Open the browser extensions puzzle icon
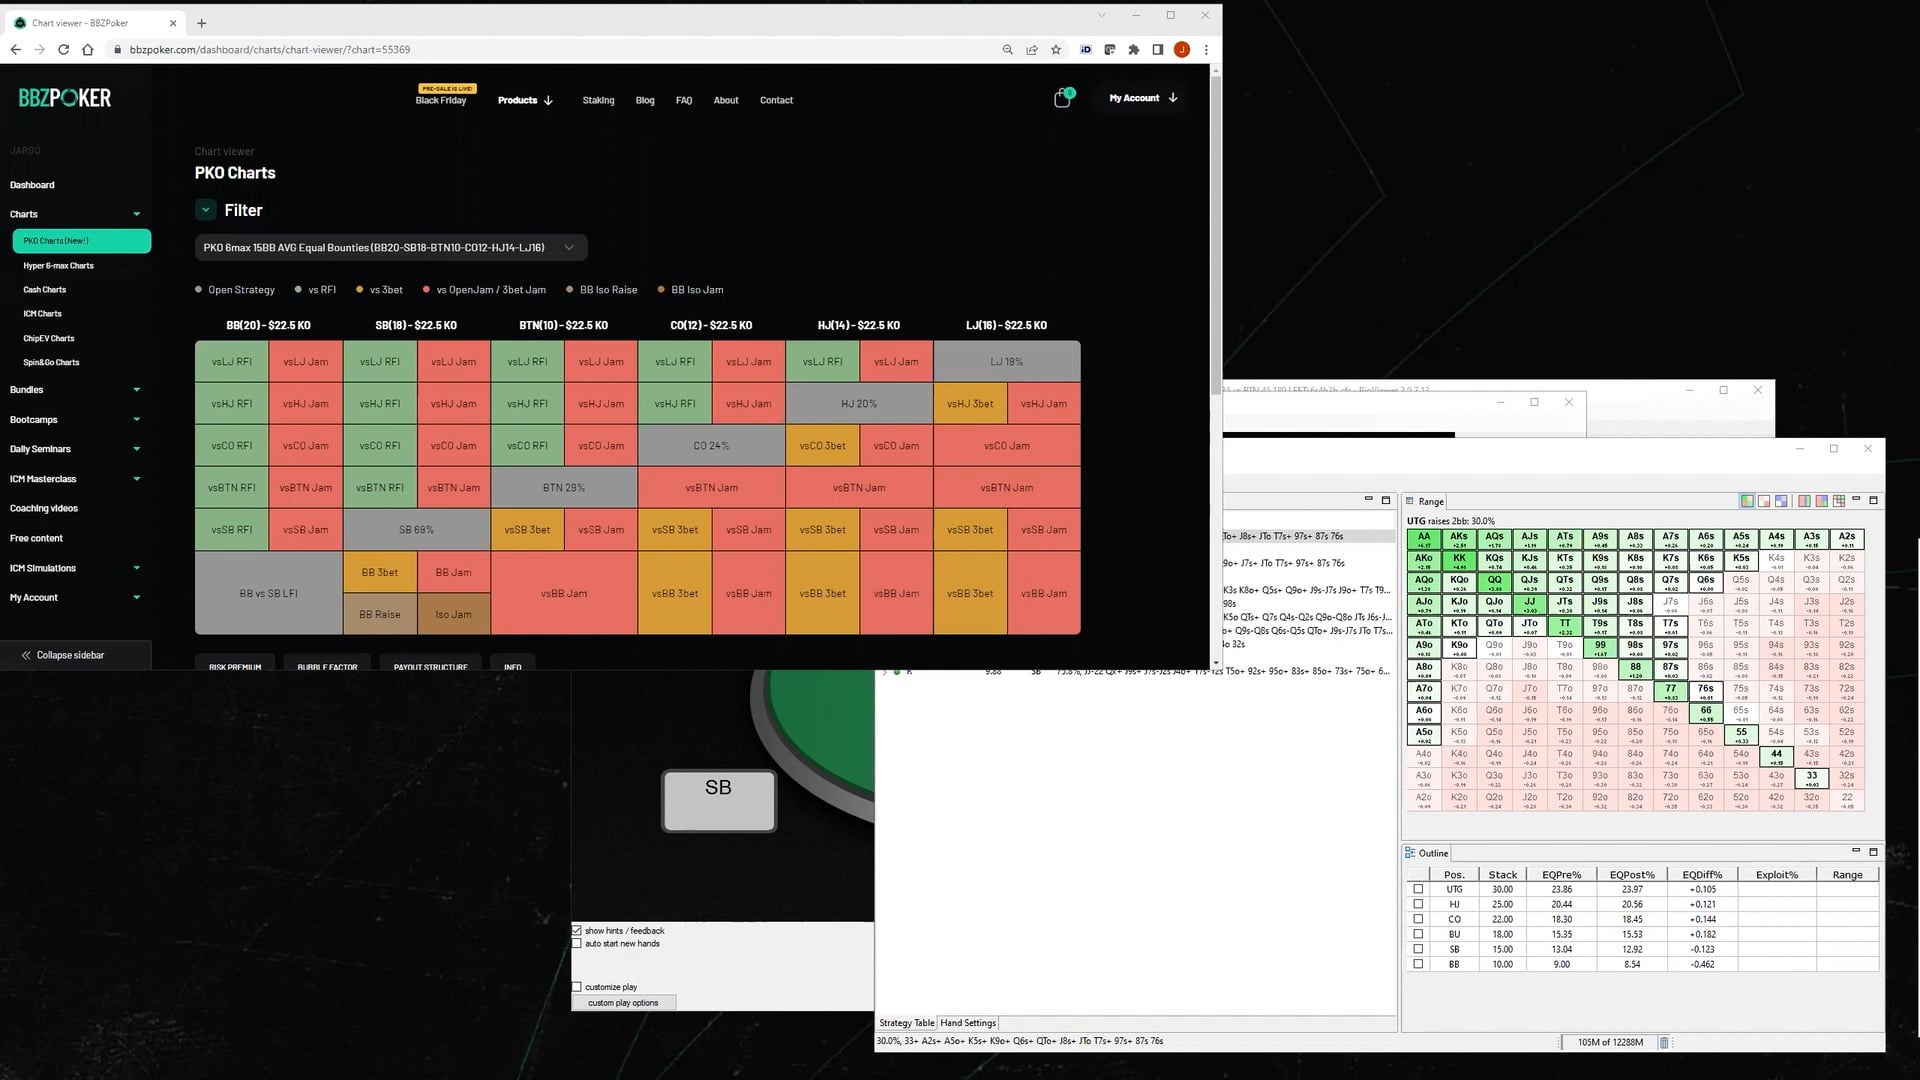The height and width of the screenshot is (1080, 1920). coord(1134,49)
